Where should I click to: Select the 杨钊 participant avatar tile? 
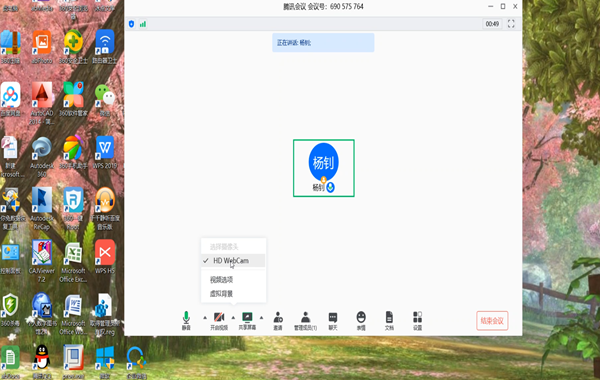324,168
